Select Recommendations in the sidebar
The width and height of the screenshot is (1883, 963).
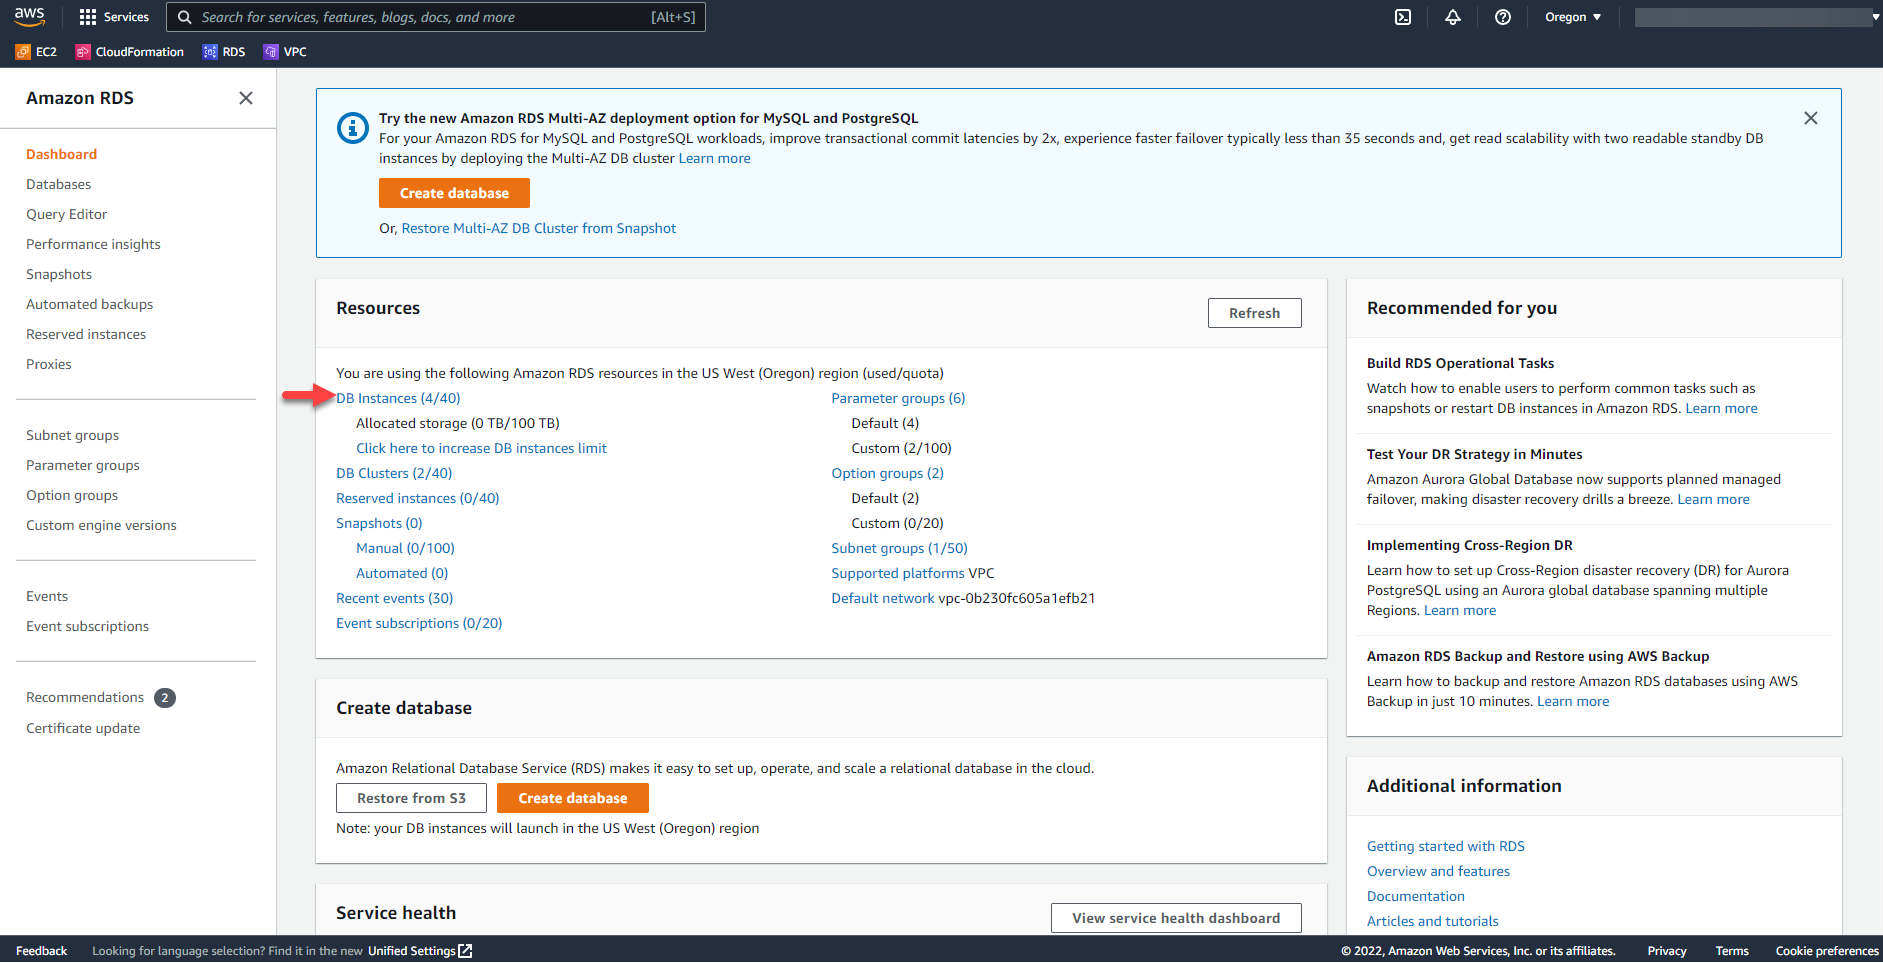[85, 697]
